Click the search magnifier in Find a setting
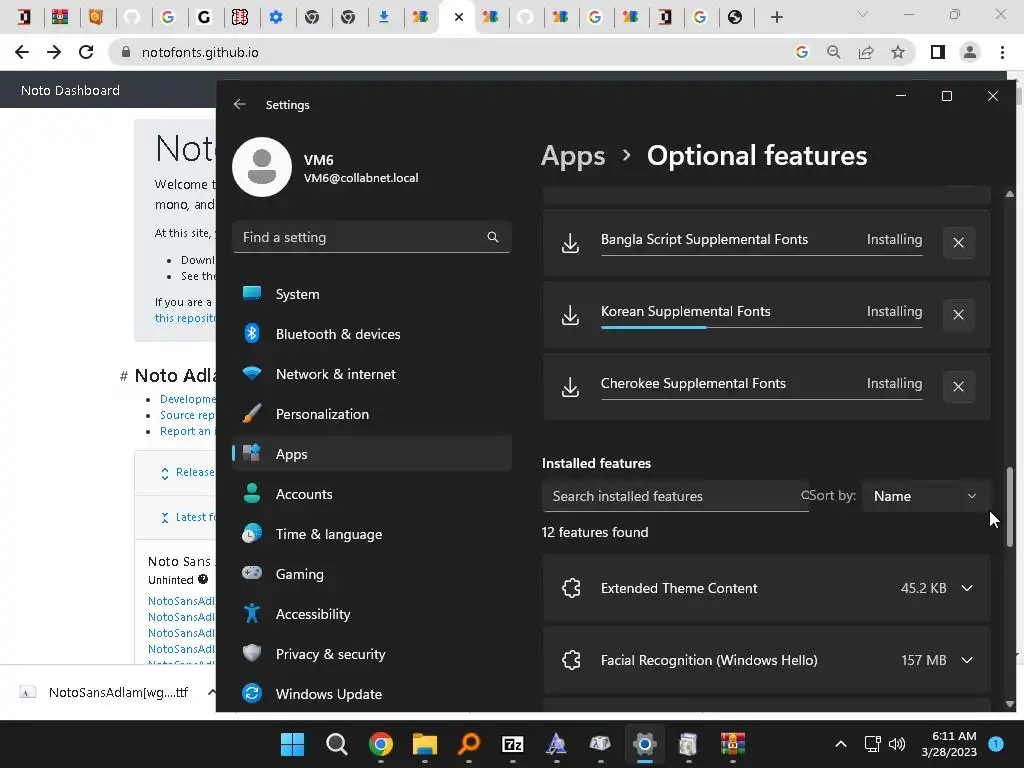The image size is (1024, 768). [493, 237]
